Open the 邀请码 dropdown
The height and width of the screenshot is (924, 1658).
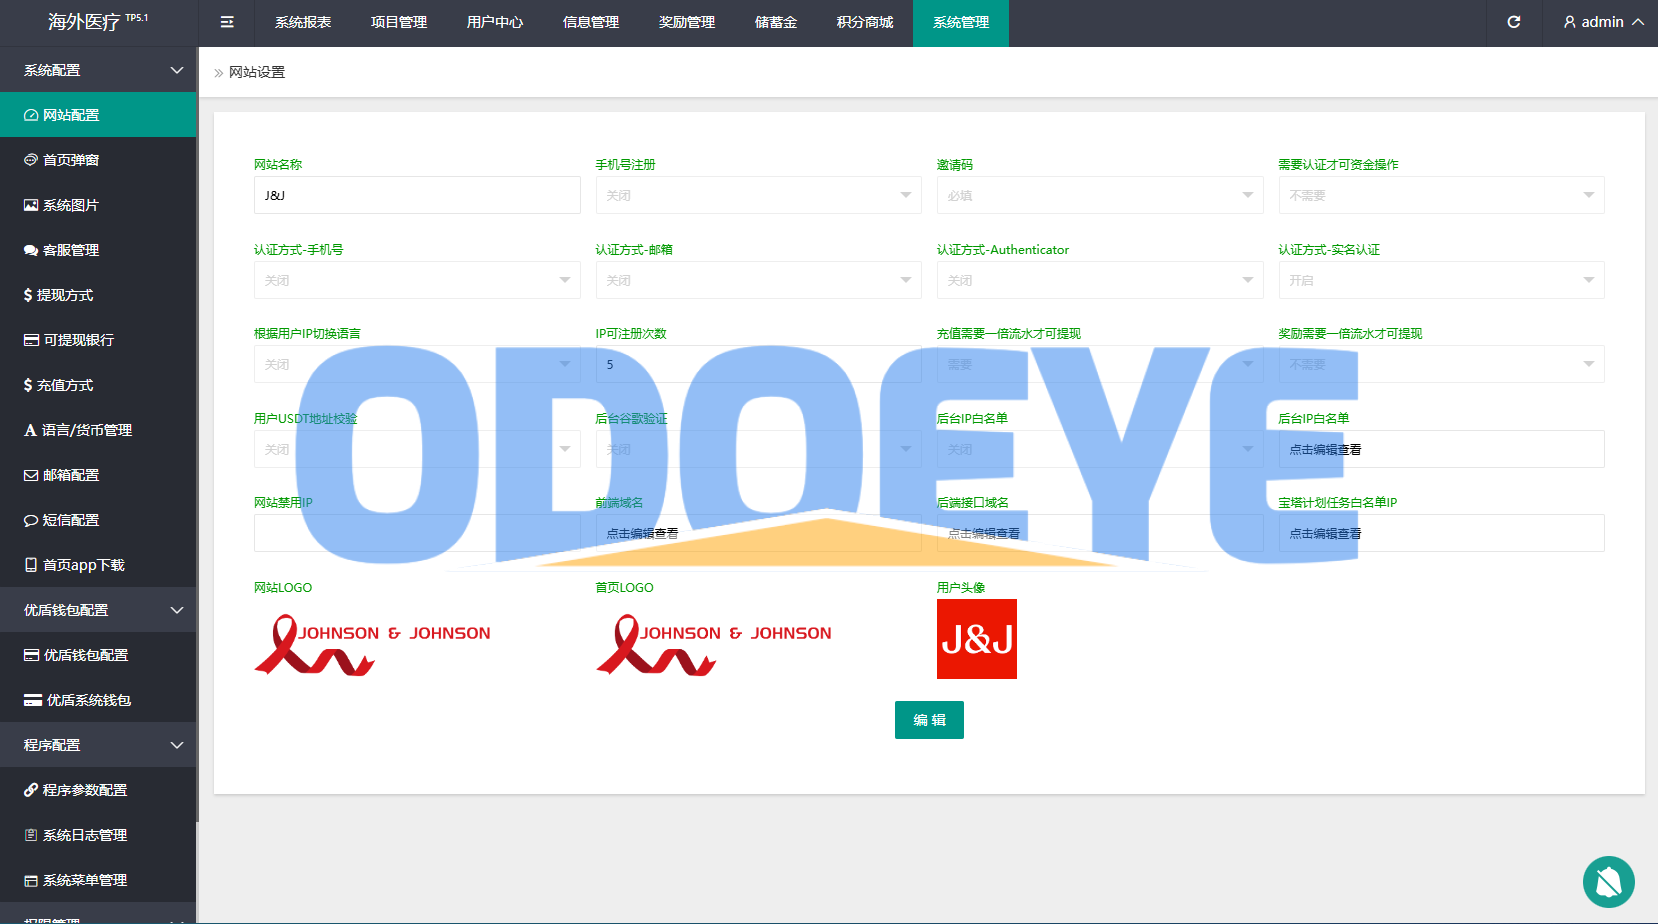1100,195
